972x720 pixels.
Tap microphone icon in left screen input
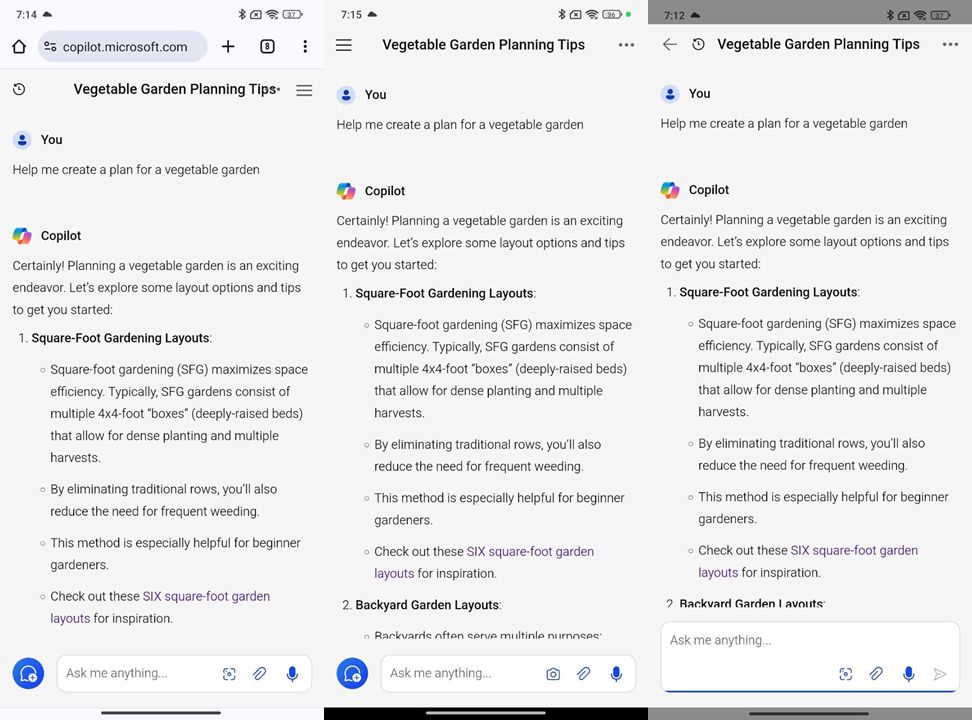pos(292,674)
